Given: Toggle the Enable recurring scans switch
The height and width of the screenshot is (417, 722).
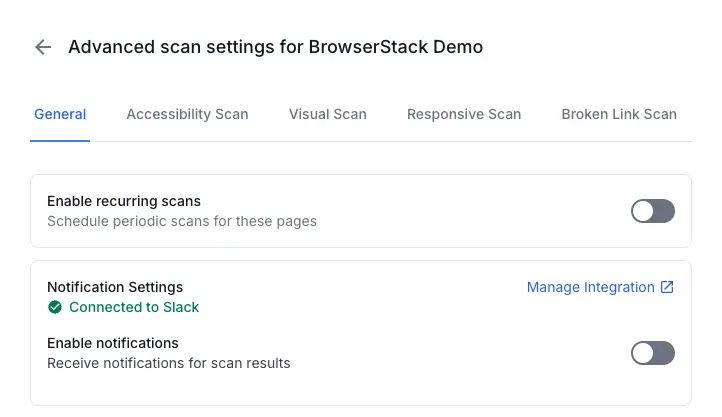Looking at the screenshot, I should point(652,211).
